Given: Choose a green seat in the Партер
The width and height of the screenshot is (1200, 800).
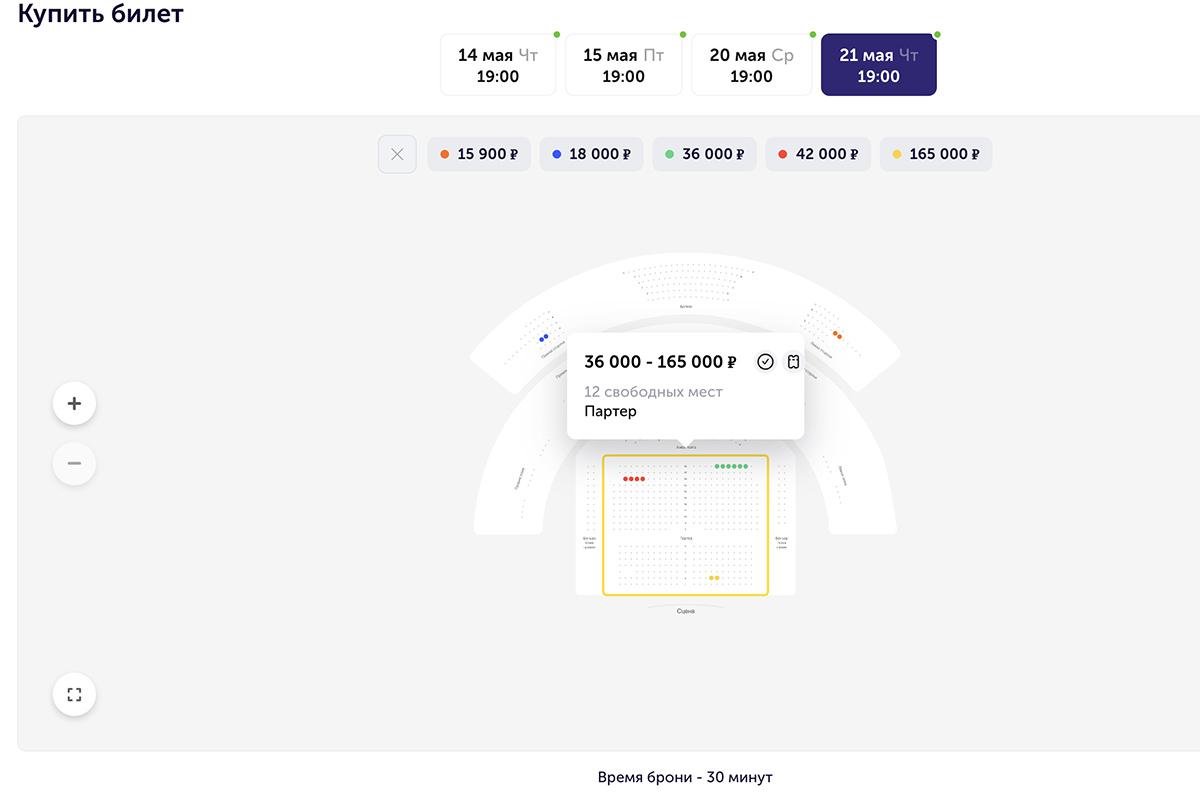Looking at the screenshot, I should click(x=731, y=466).
